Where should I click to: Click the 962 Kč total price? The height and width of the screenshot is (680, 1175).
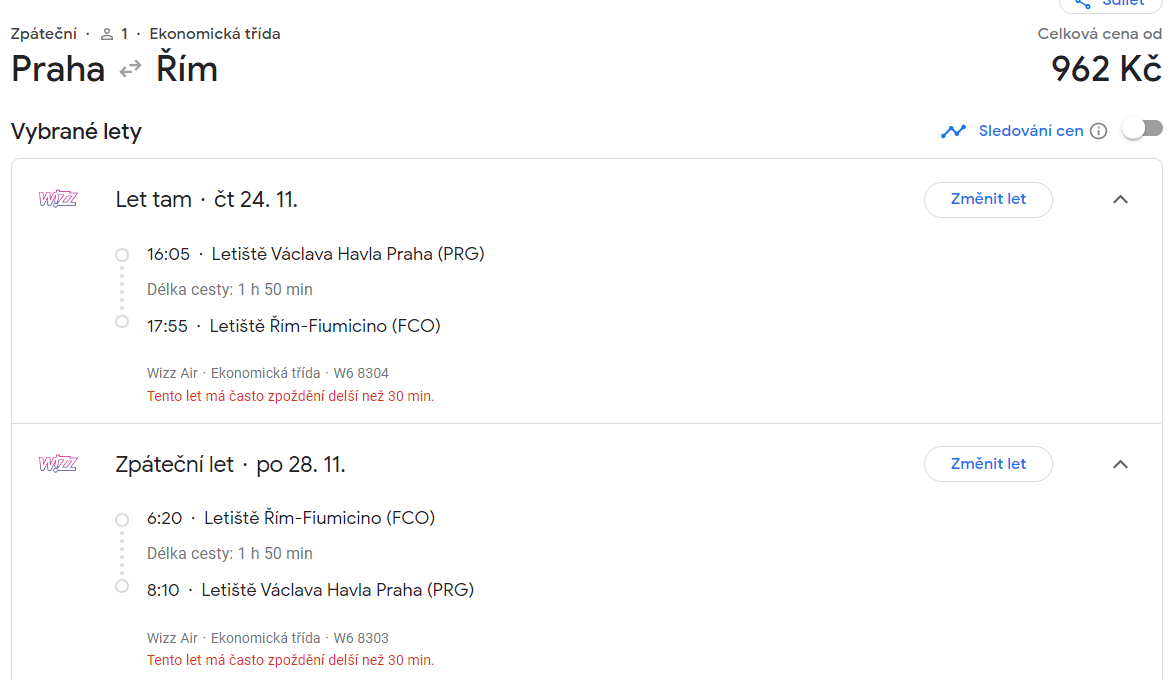pyautogui.click(x=1106, y=69)
